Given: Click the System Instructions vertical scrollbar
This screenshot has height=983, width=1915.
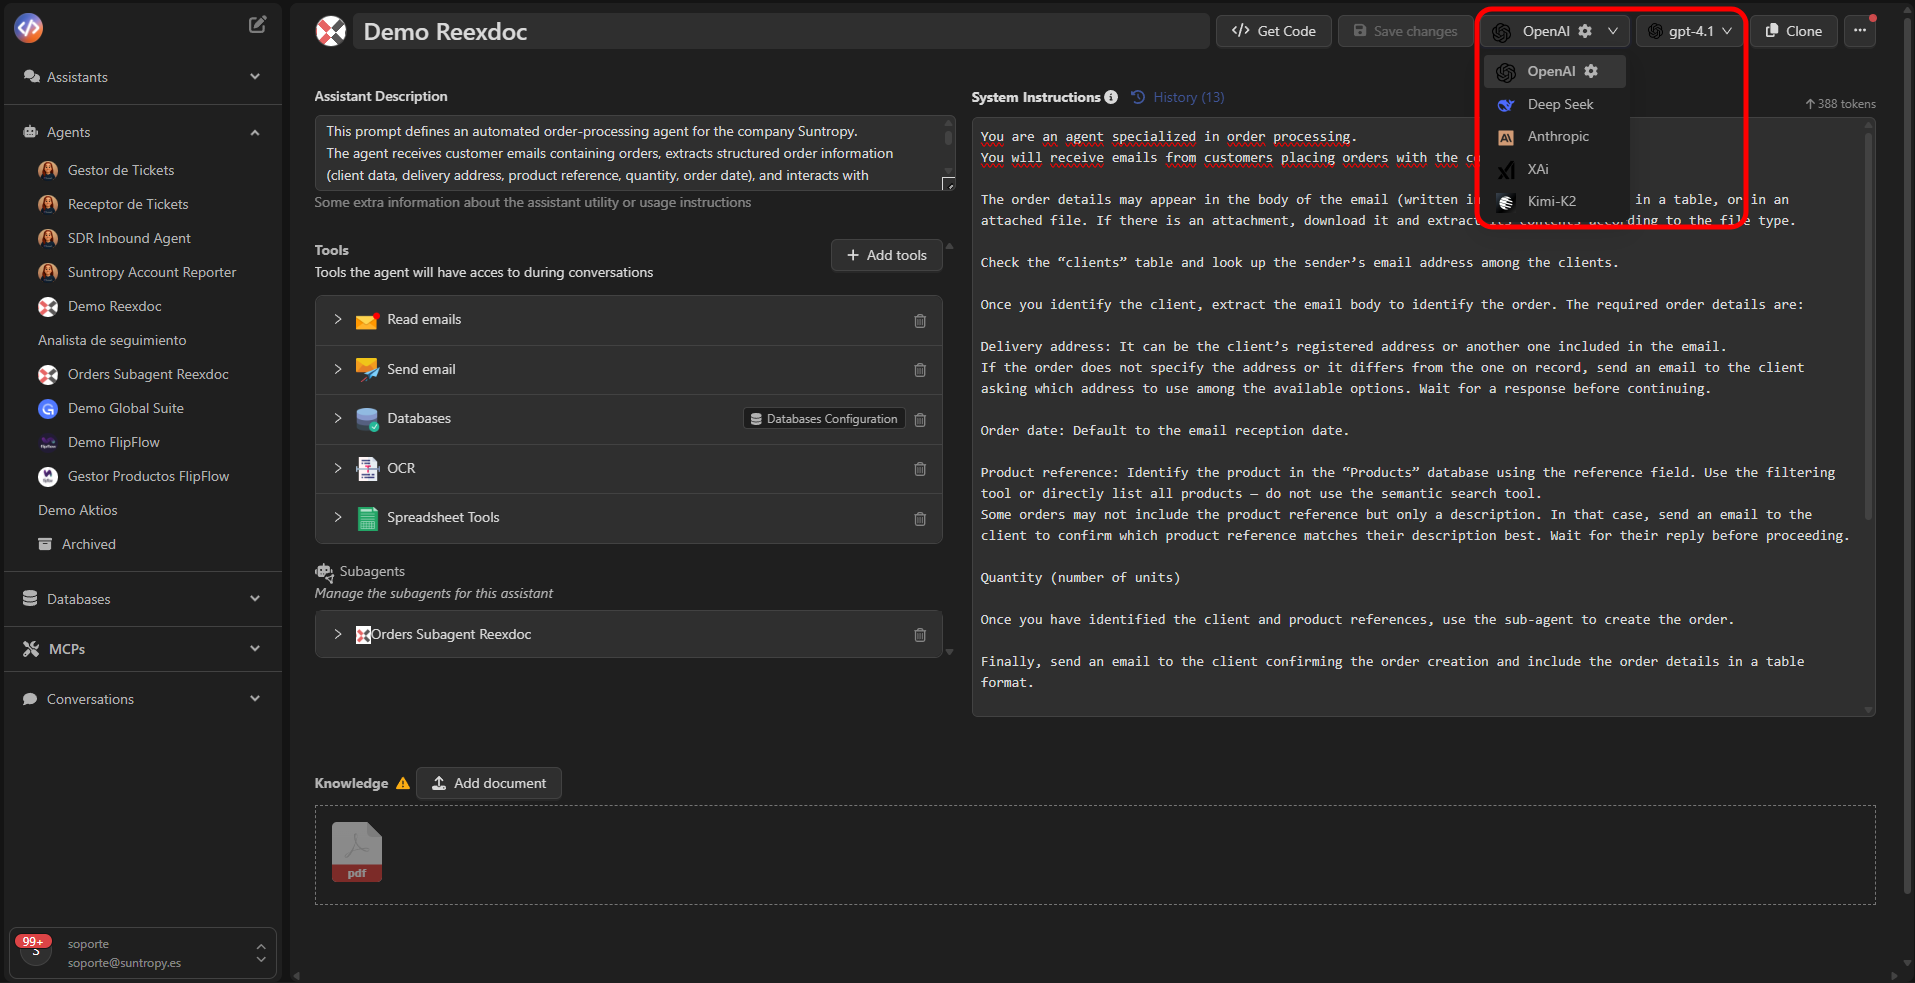Looking at the screenshot, I should [x=1868, y=325].
